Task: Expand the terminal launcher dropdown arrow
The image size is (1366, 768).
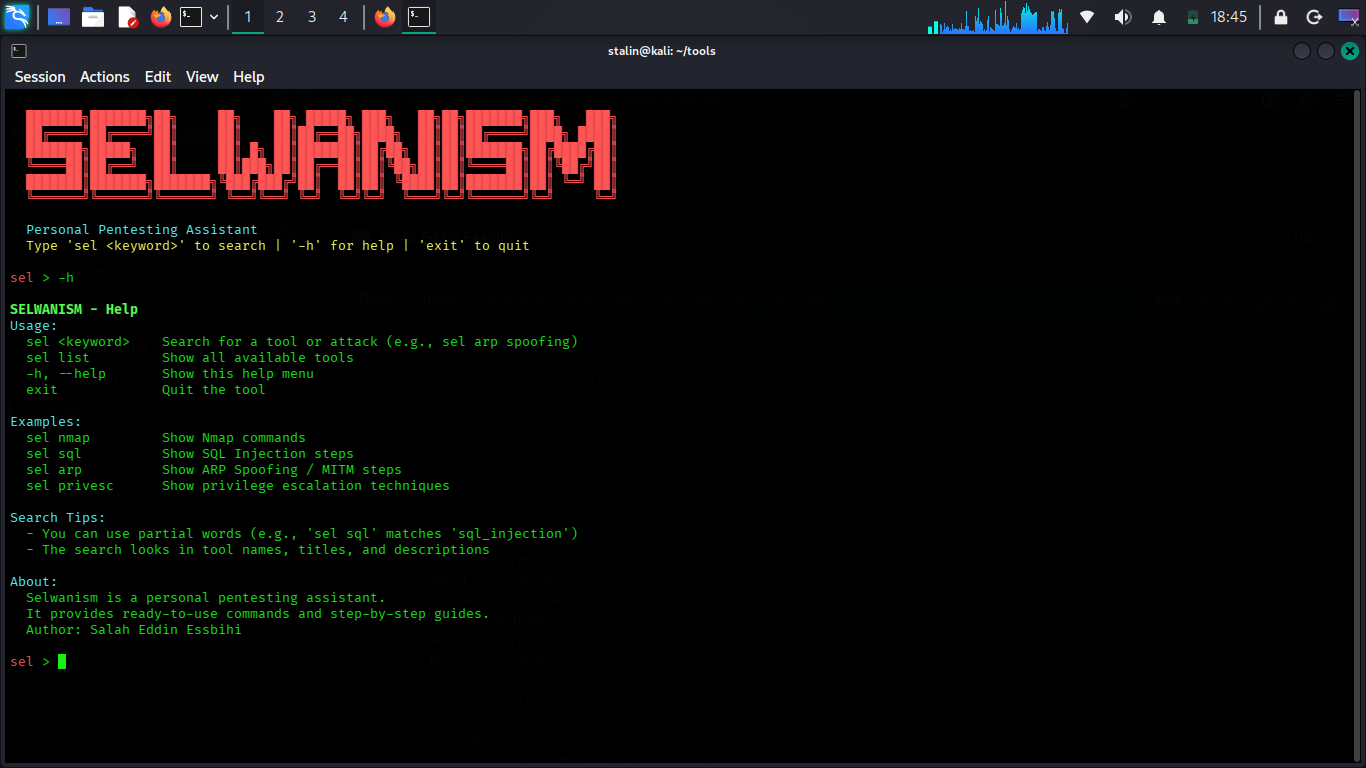Action: [x=213, y=17]
